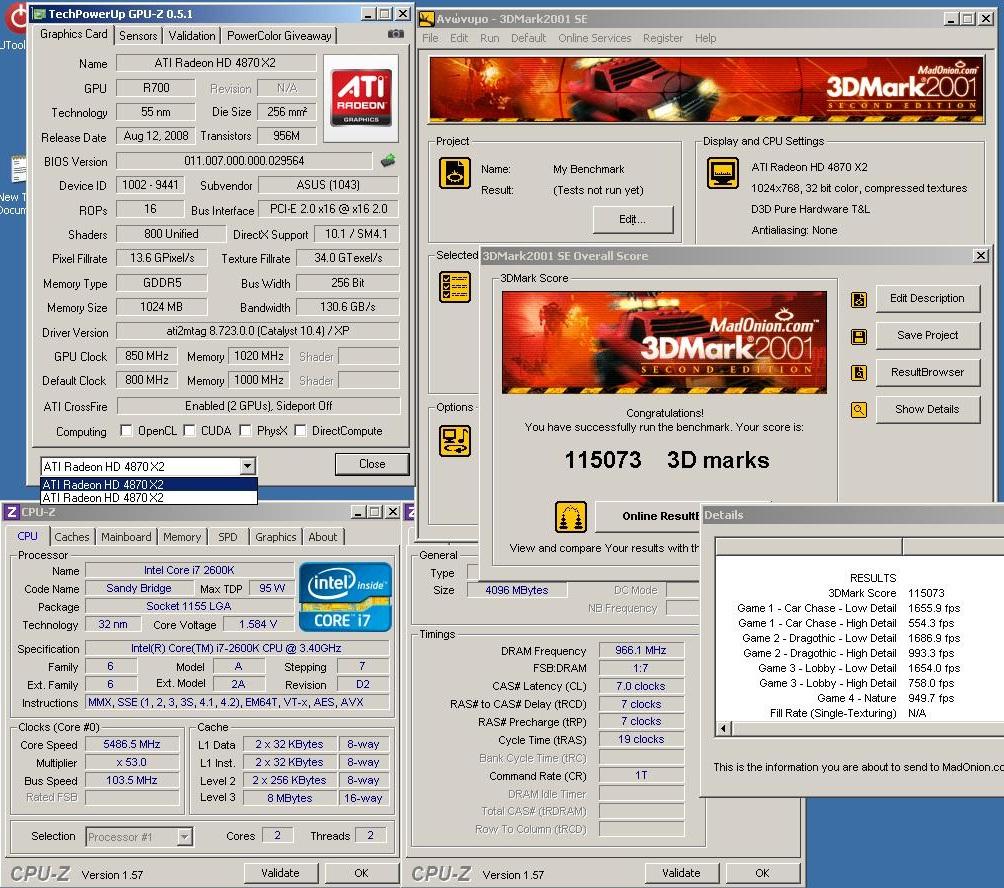Click the GPU-Z screenshot camera icon

(x=396, y=34)
